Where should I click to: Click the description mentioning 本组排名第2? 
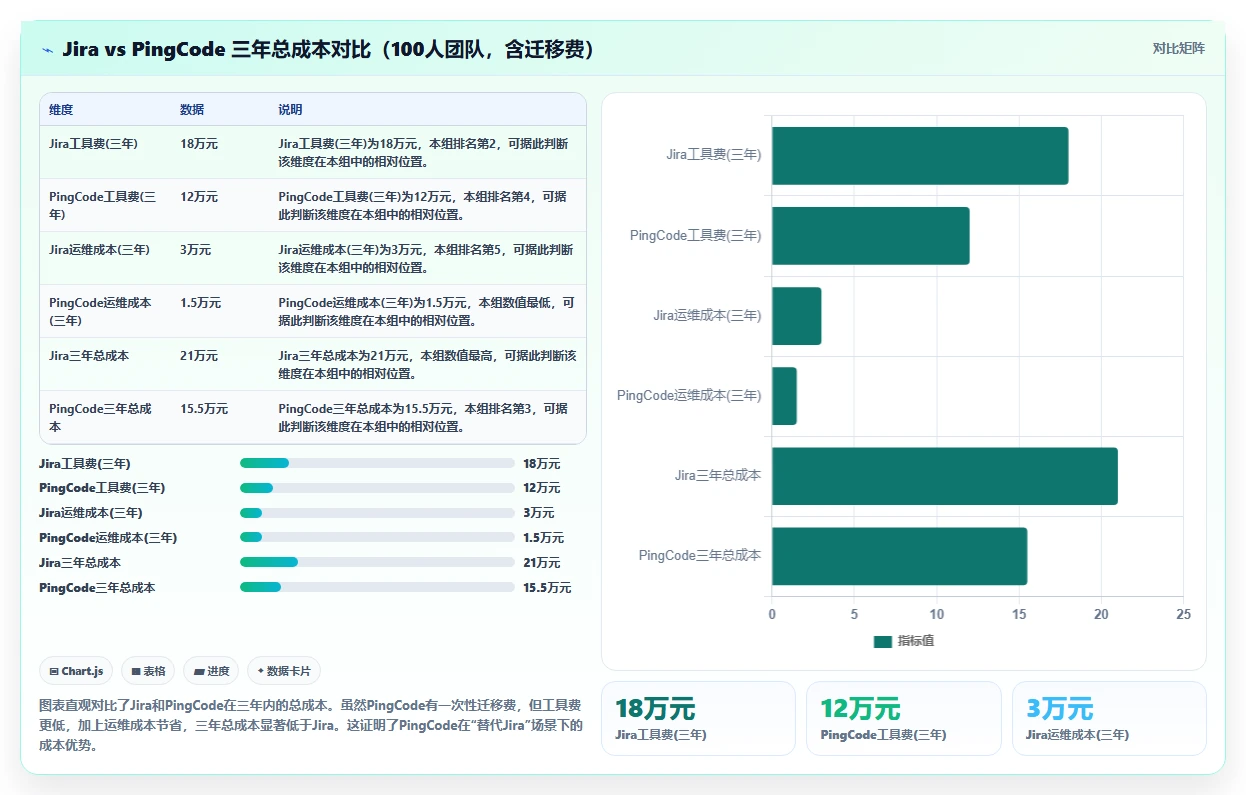click(424, 153)
